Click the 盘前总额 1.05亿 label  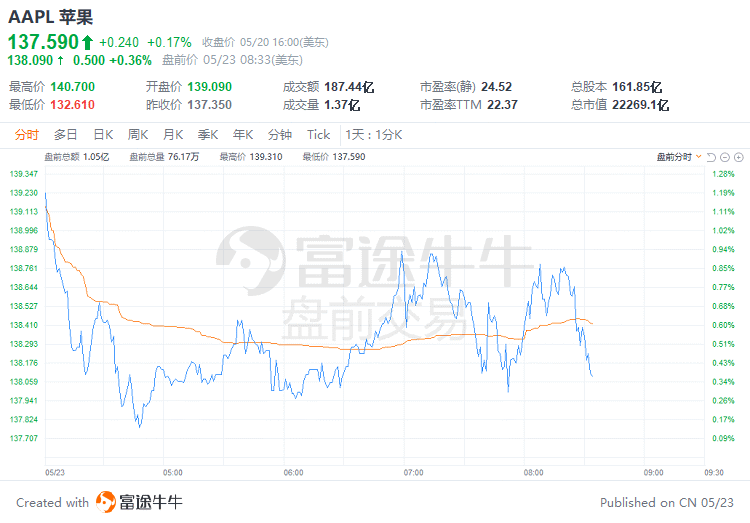pos(77,157)
